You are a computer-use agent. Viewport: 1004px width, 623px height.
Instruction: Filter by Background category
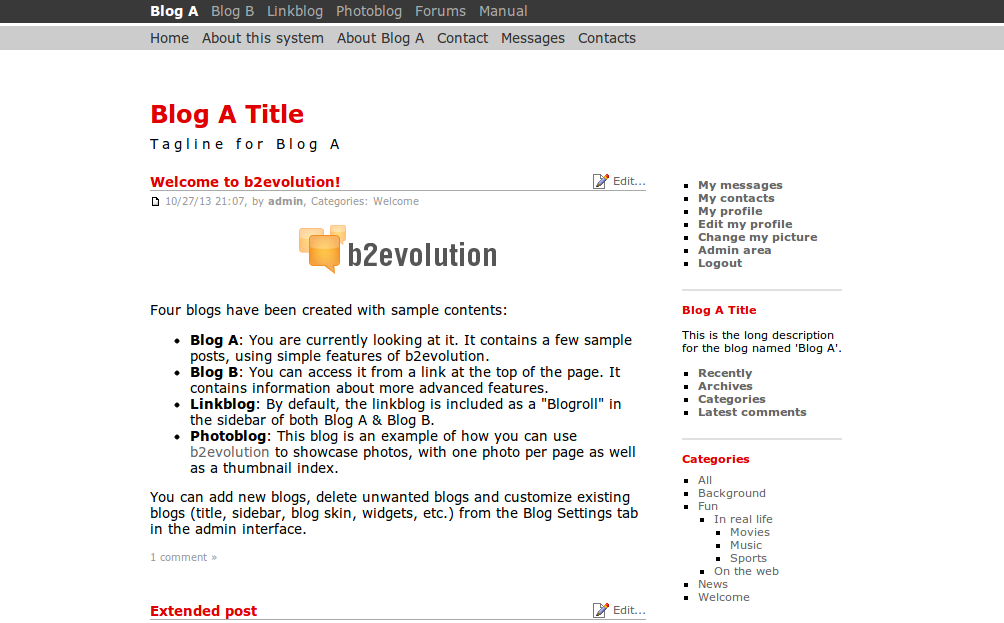pos(732,493)
